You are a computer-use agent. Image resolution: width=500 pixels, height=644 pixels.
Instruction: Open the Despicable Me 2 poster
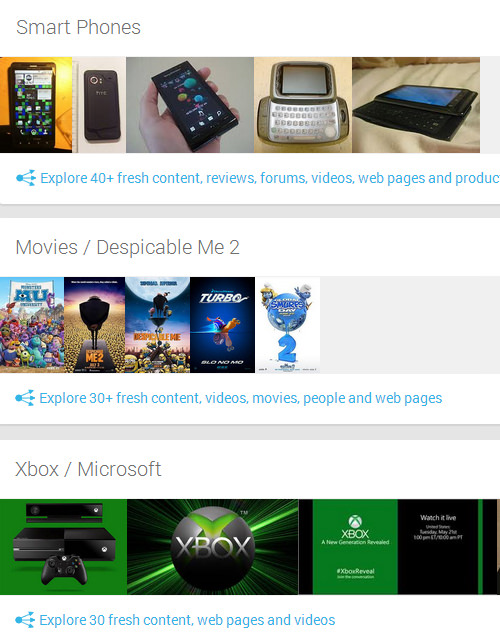tap(94, 325)
